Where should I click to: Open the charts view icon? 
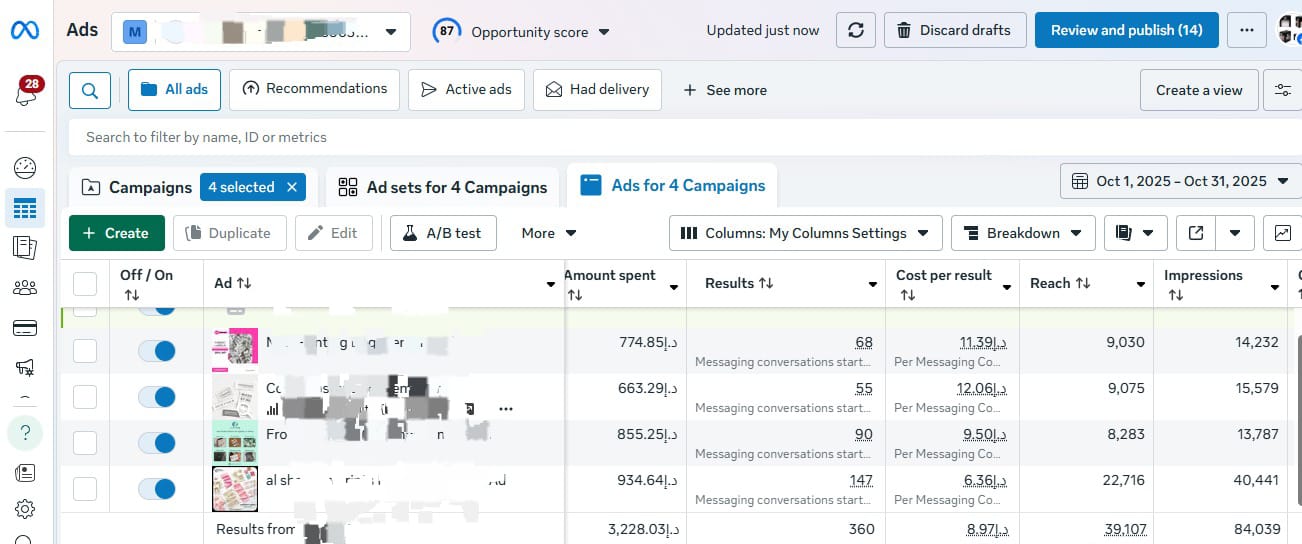click(1282, 233)
